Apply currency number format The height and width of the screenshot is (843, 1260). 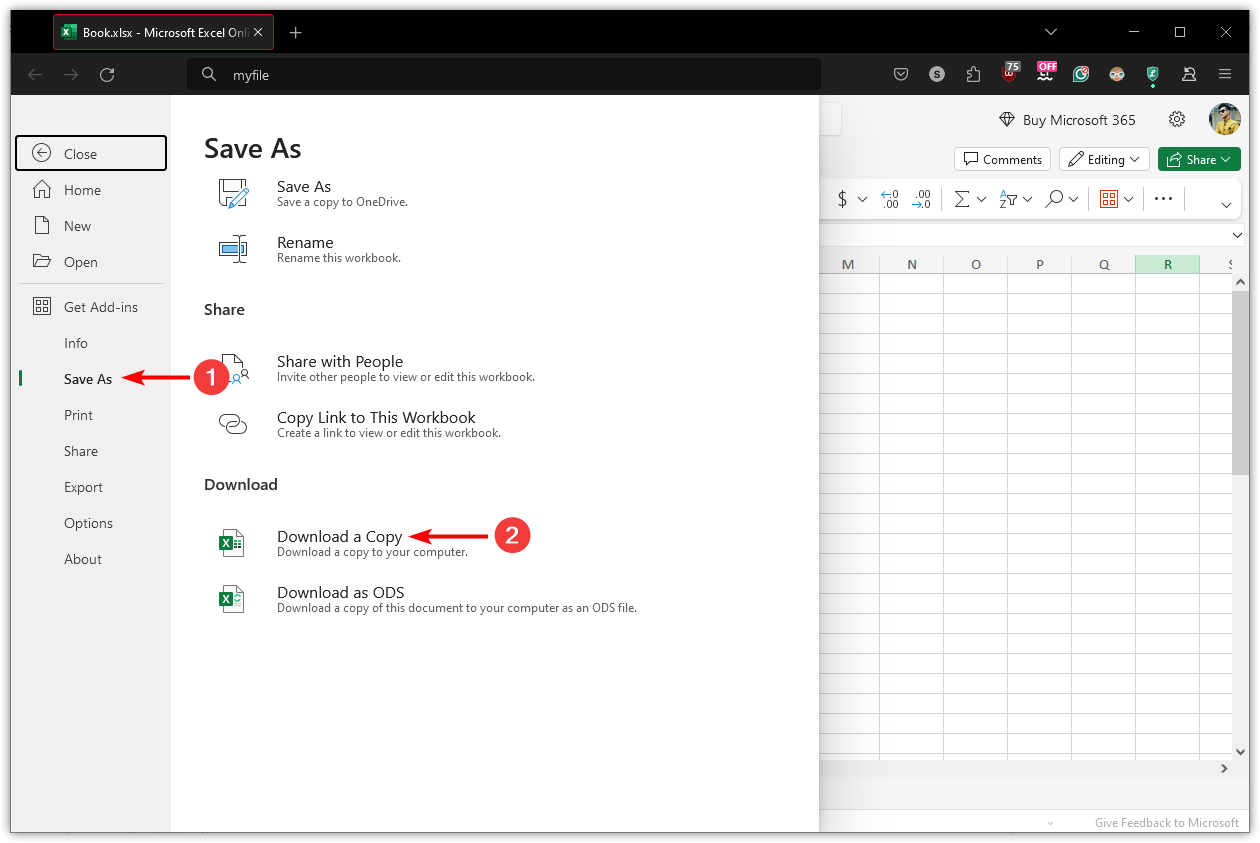point(845,198)
